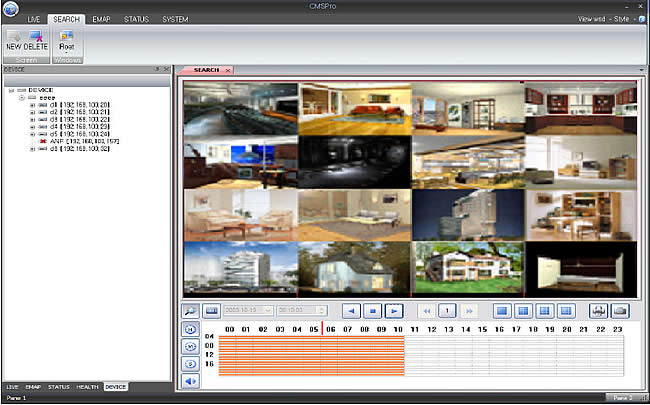Viewport: 650px width, 405px height.
Task: Start forward playback with play arrow
Action: pos(394,311)
